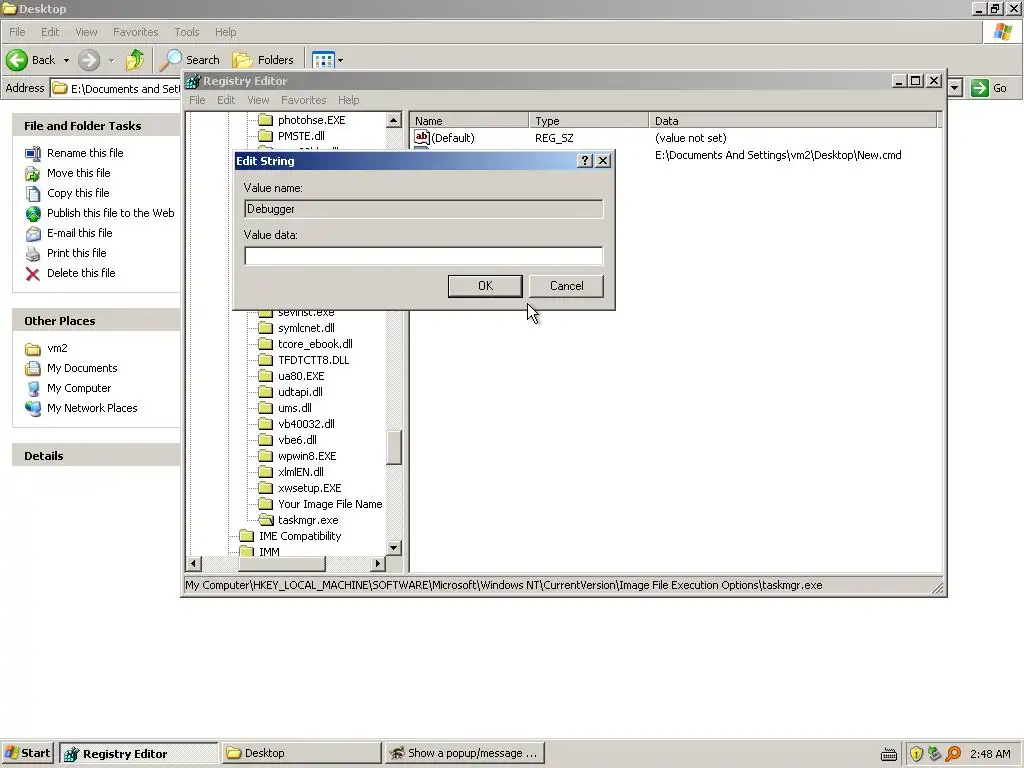Click Publish this file to the Web
Image resolution: width=1024 pixels, height=768 pixels.
click(110, 213)
